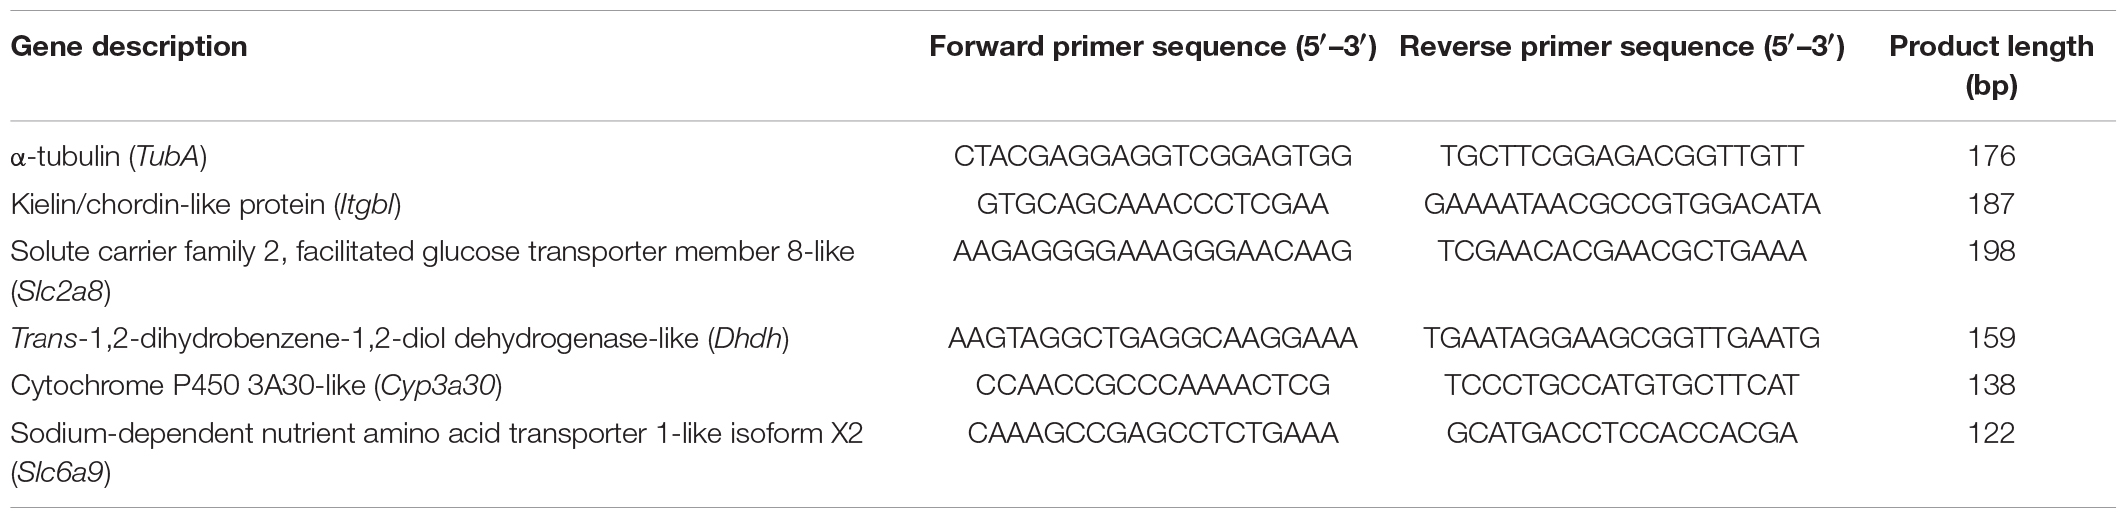Select the product length value 122
Viewport: 2128px width, 519px height.
(1991, 433)
